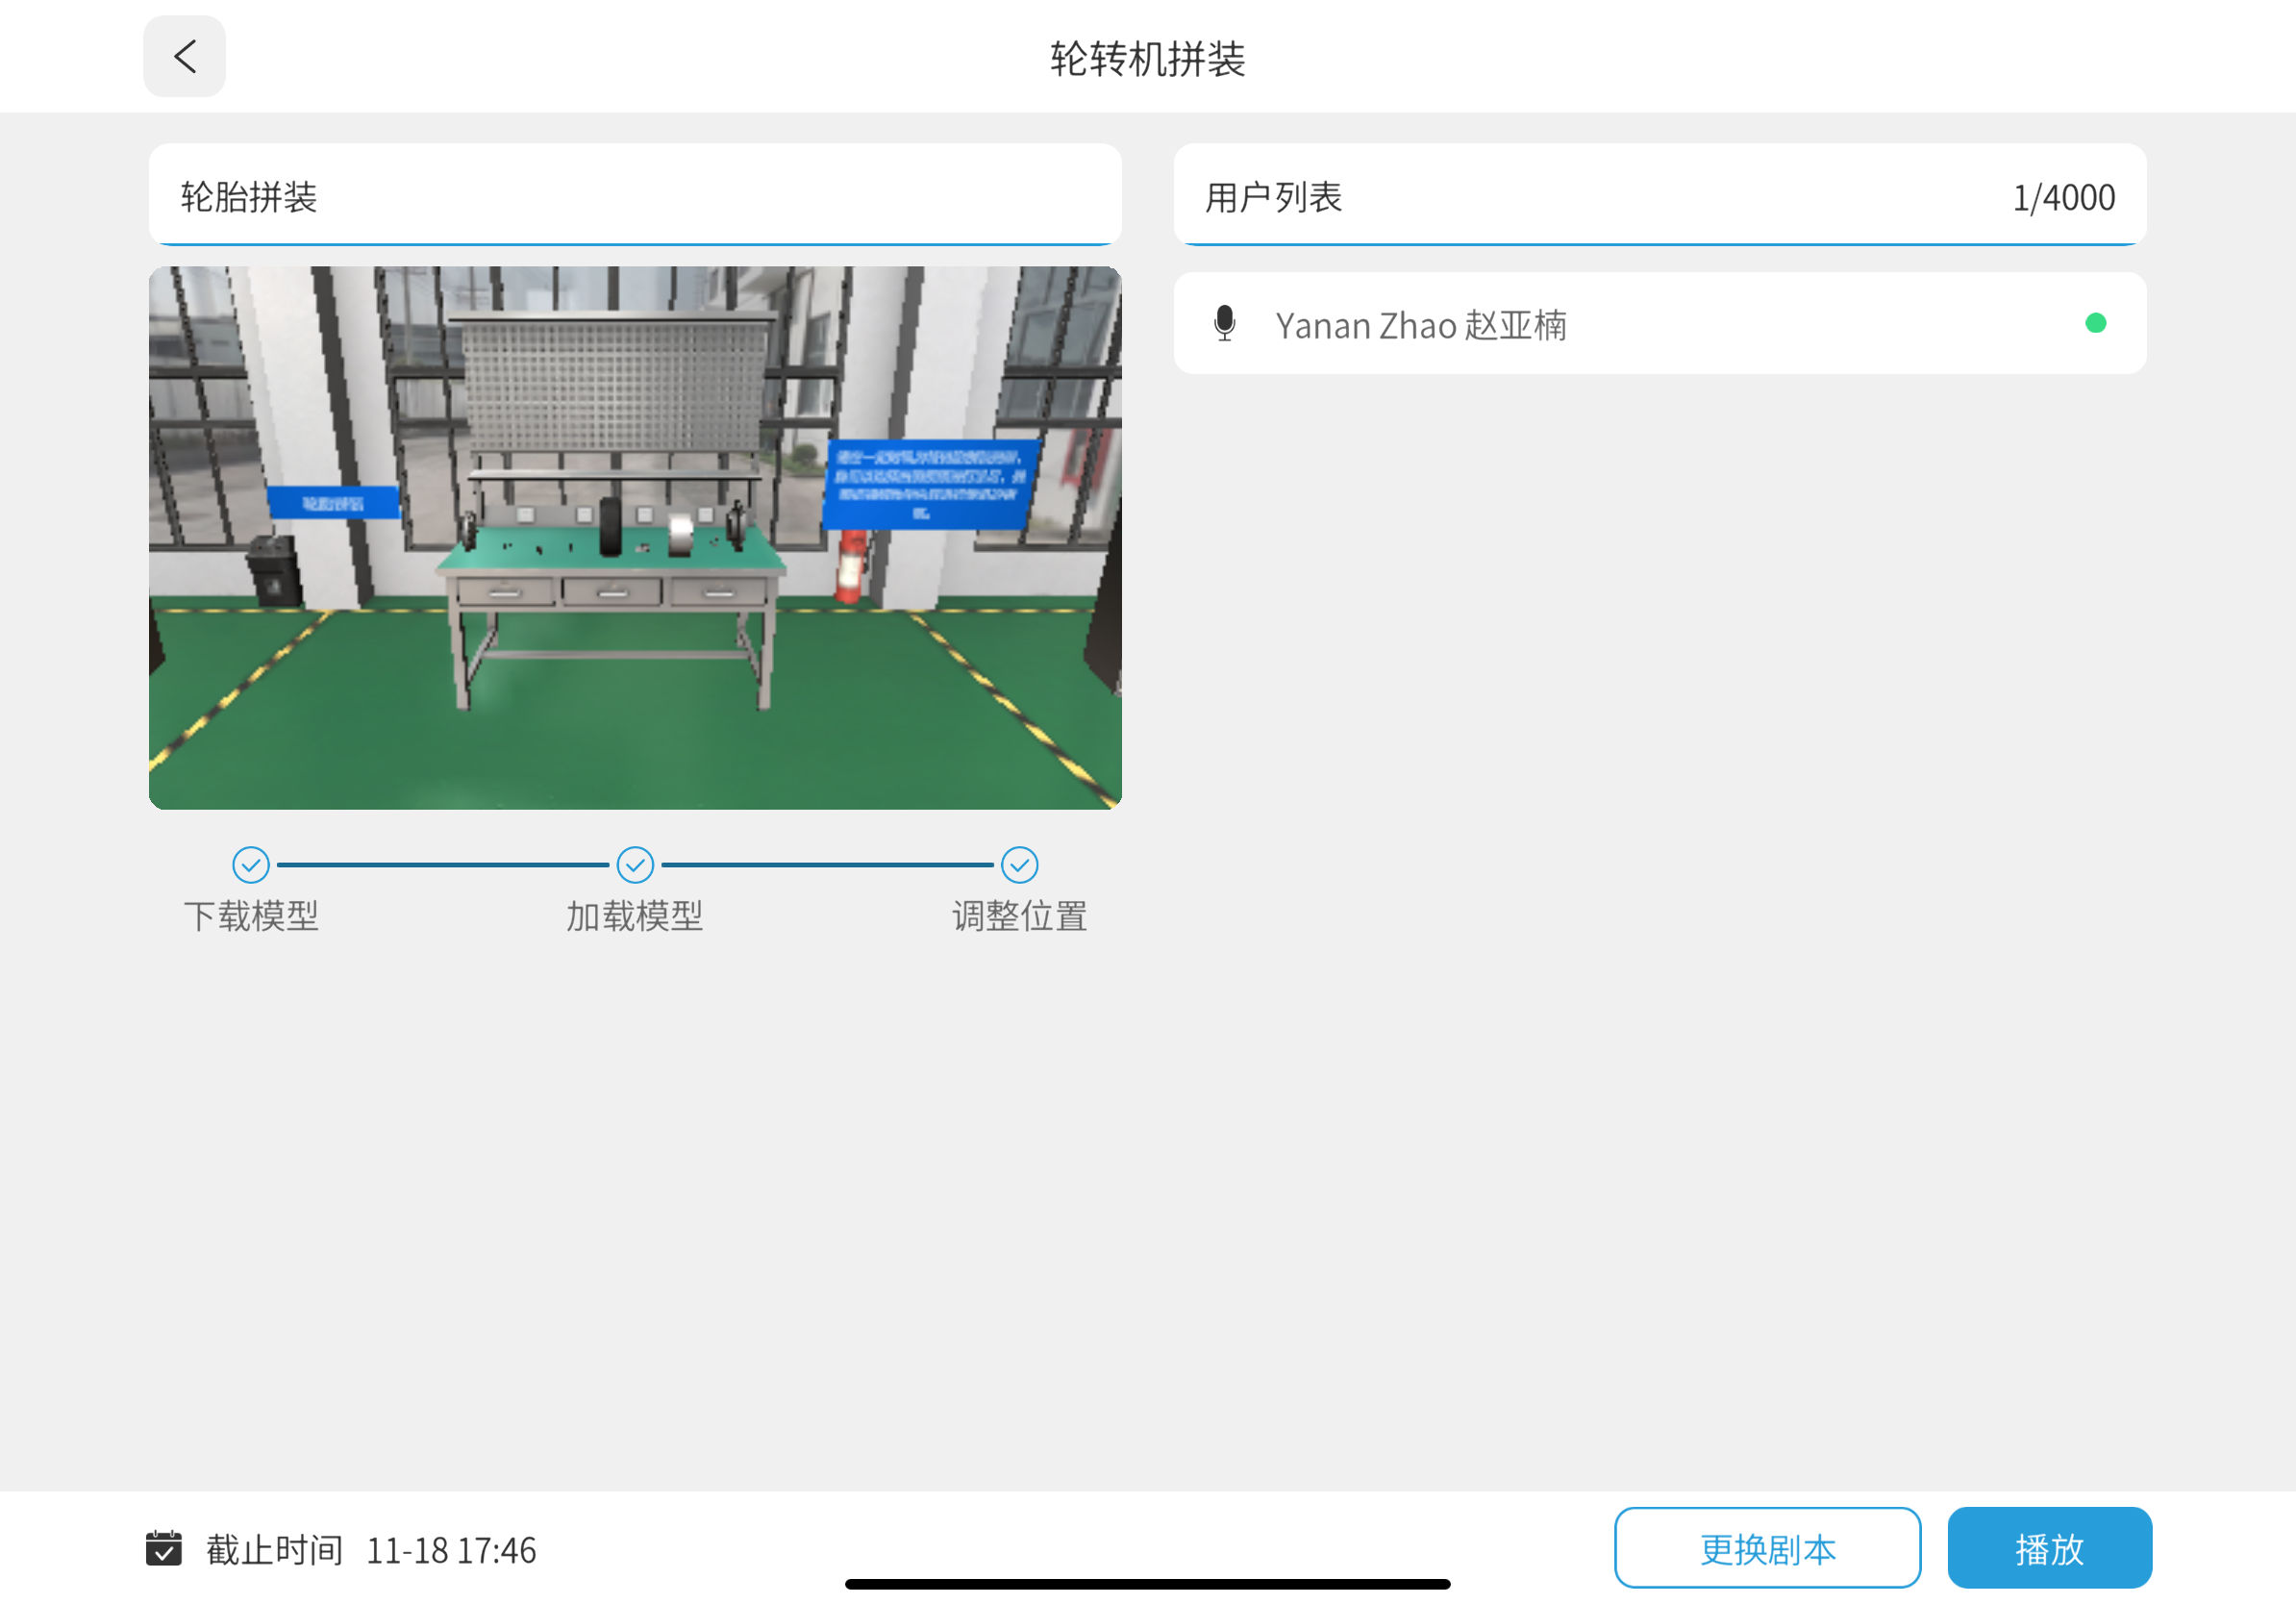Click the 用户列表 header
Image resolution: width=2296 pixels, height=1604 pixels.
click(x=1273, y=197)
